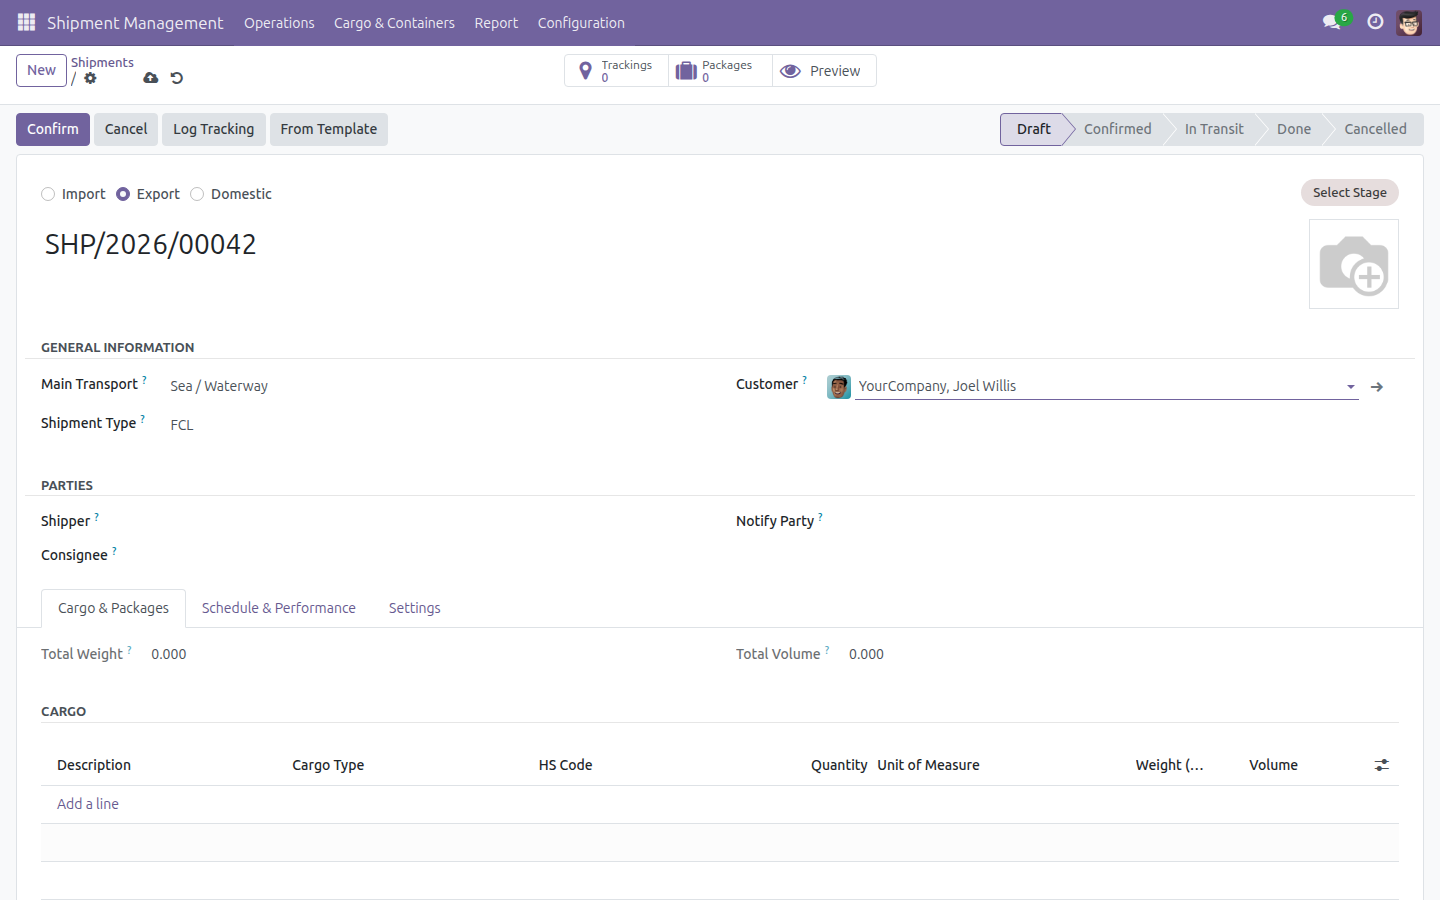Open customer record via arrow icon
The image size is (1440, 900).
(x=1377, y=387)
